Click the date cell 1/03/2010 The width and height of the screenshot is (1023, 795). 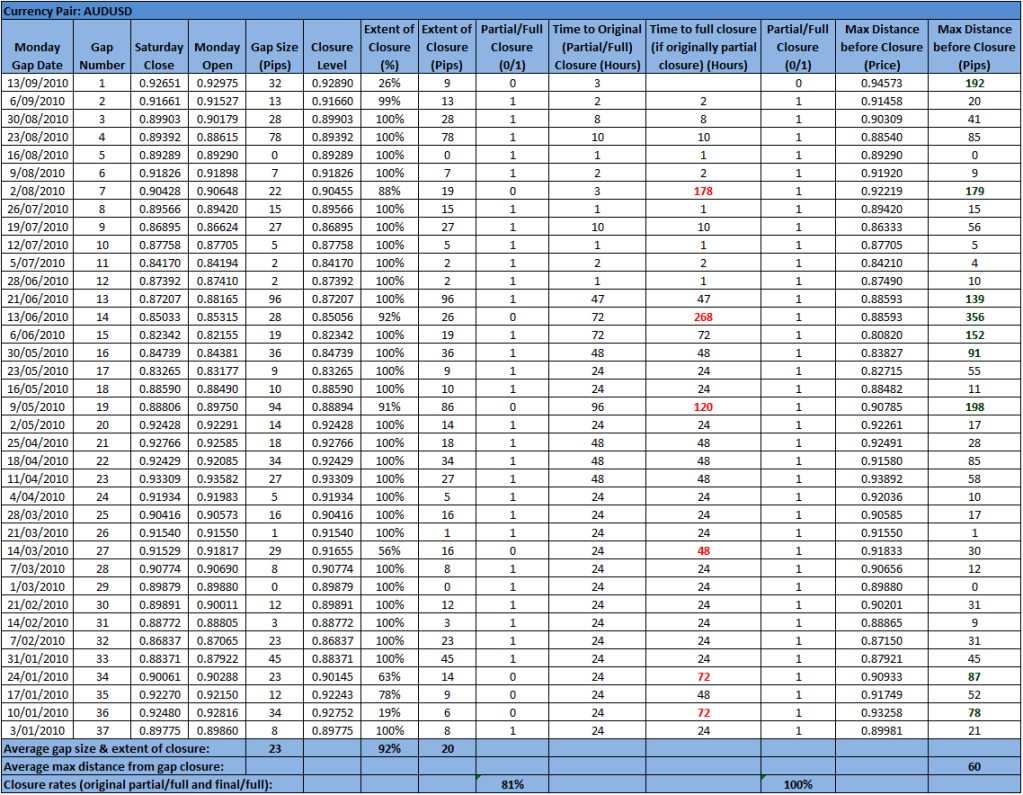37,587
